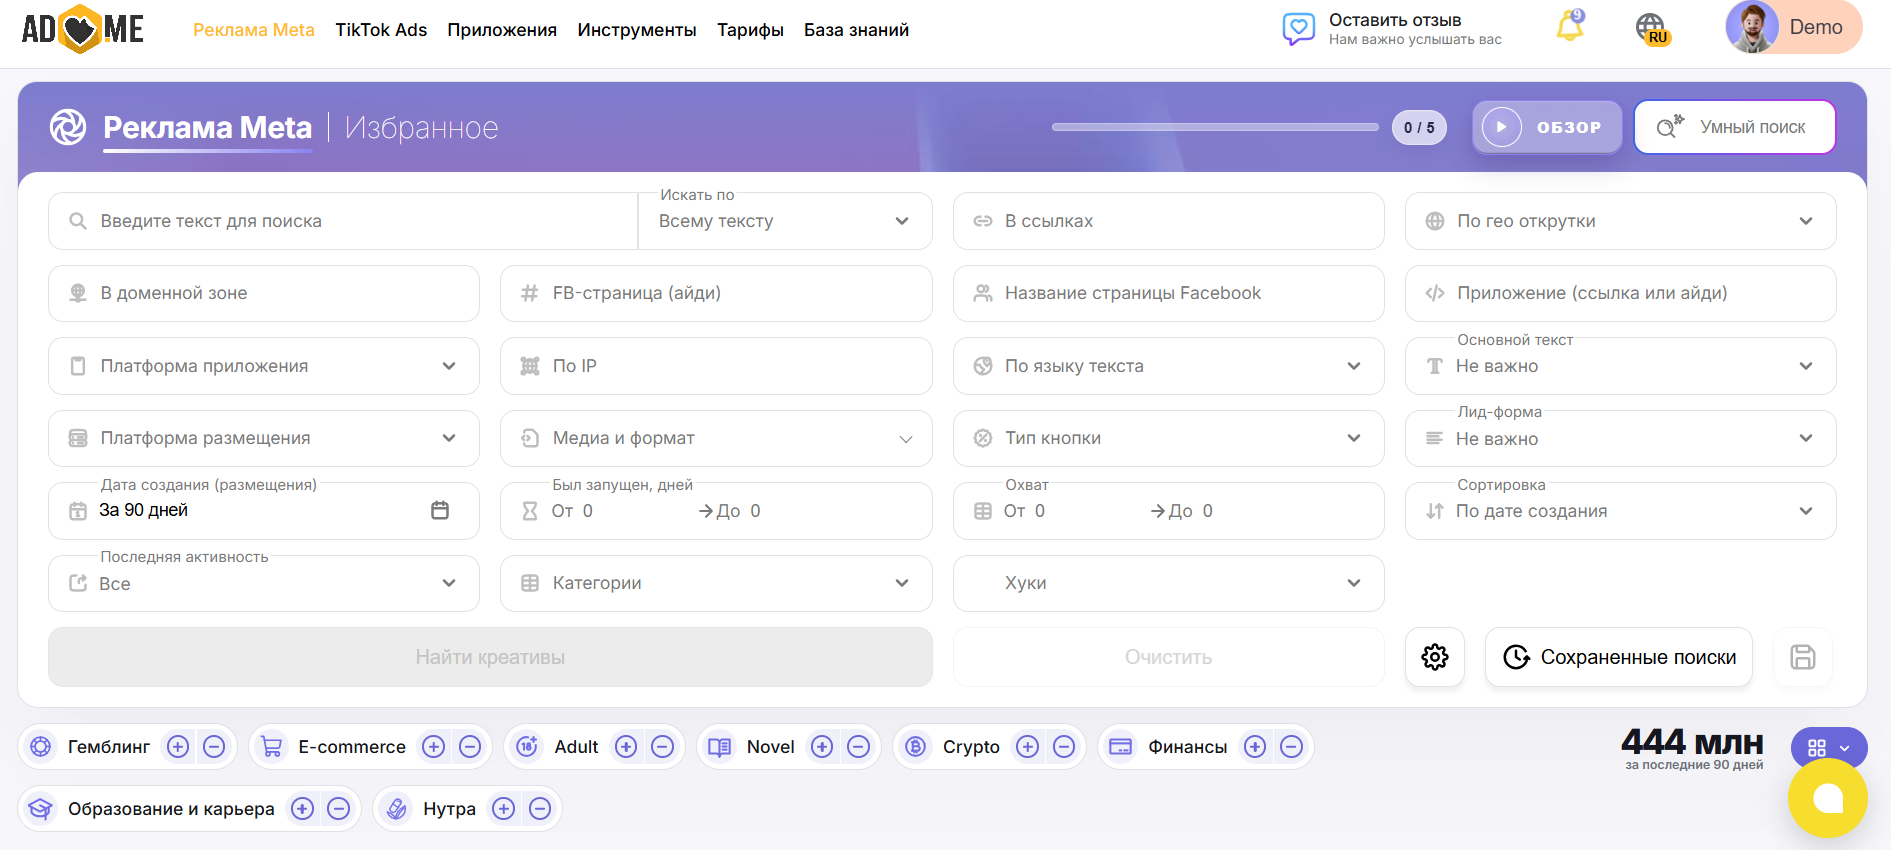1891x850 pixels.
Task: Open search settings gear icon
Action: [x=1435, y=657]
